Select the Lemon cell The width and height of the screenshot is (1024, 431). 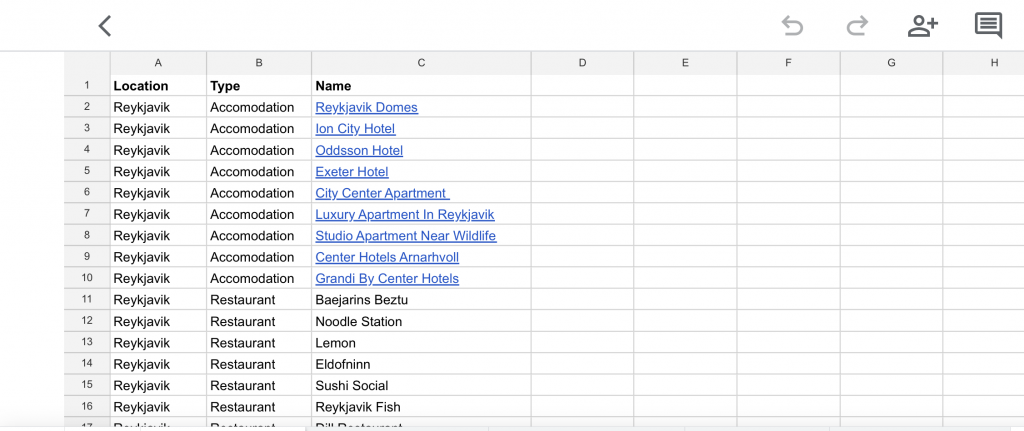(421, 343)
